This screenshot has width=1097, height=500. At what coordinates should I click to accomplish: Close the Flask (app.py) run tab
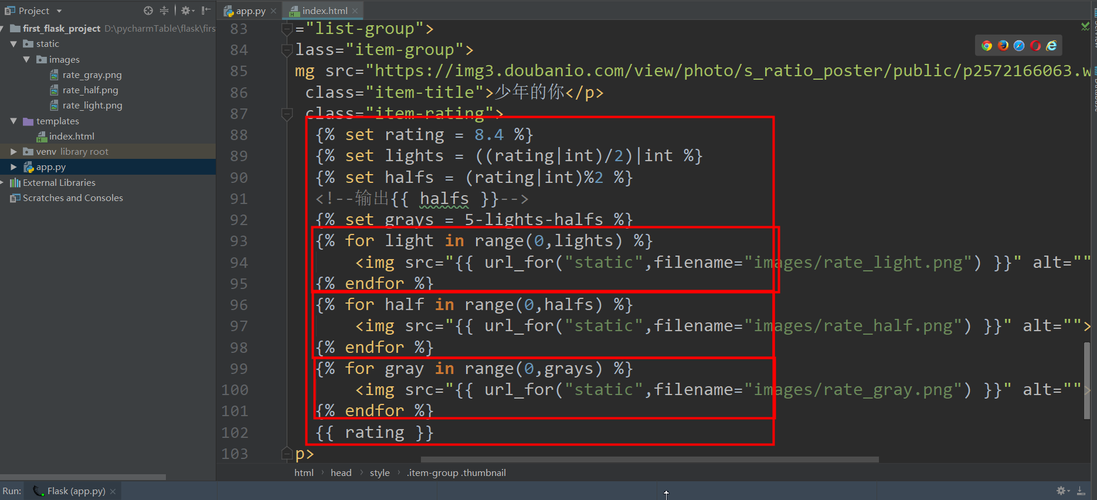[x=113, y=491]
